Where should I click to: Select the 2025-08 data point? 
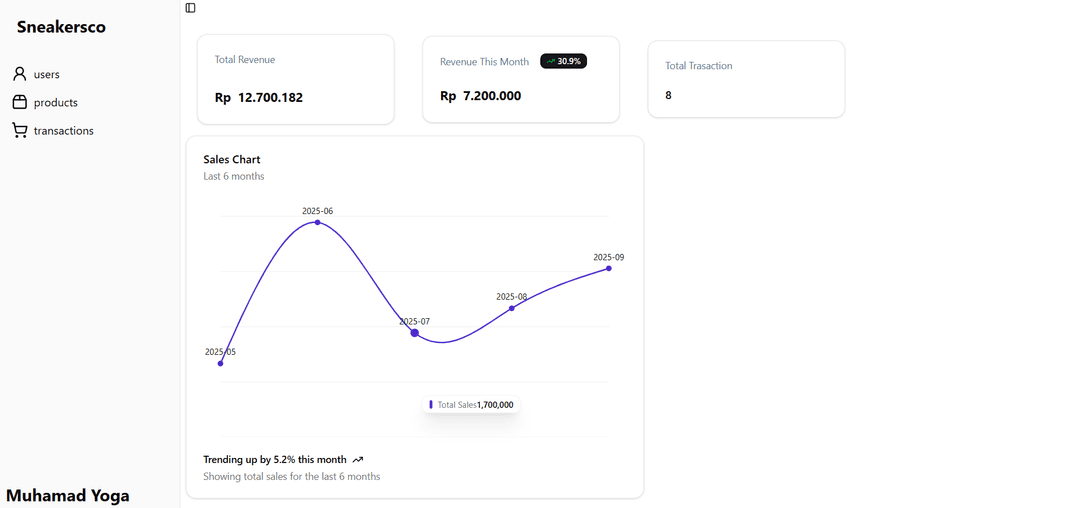point(512,308)
